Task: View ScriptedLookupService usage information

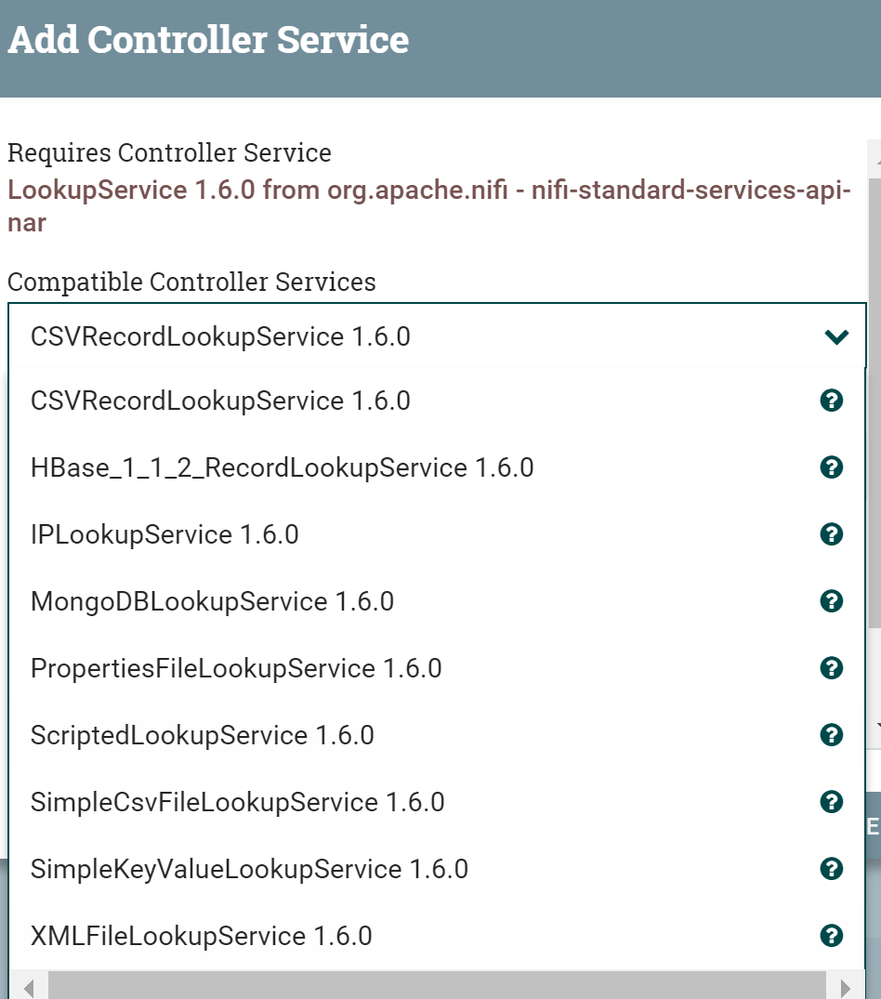Action: tap(831, 734)
